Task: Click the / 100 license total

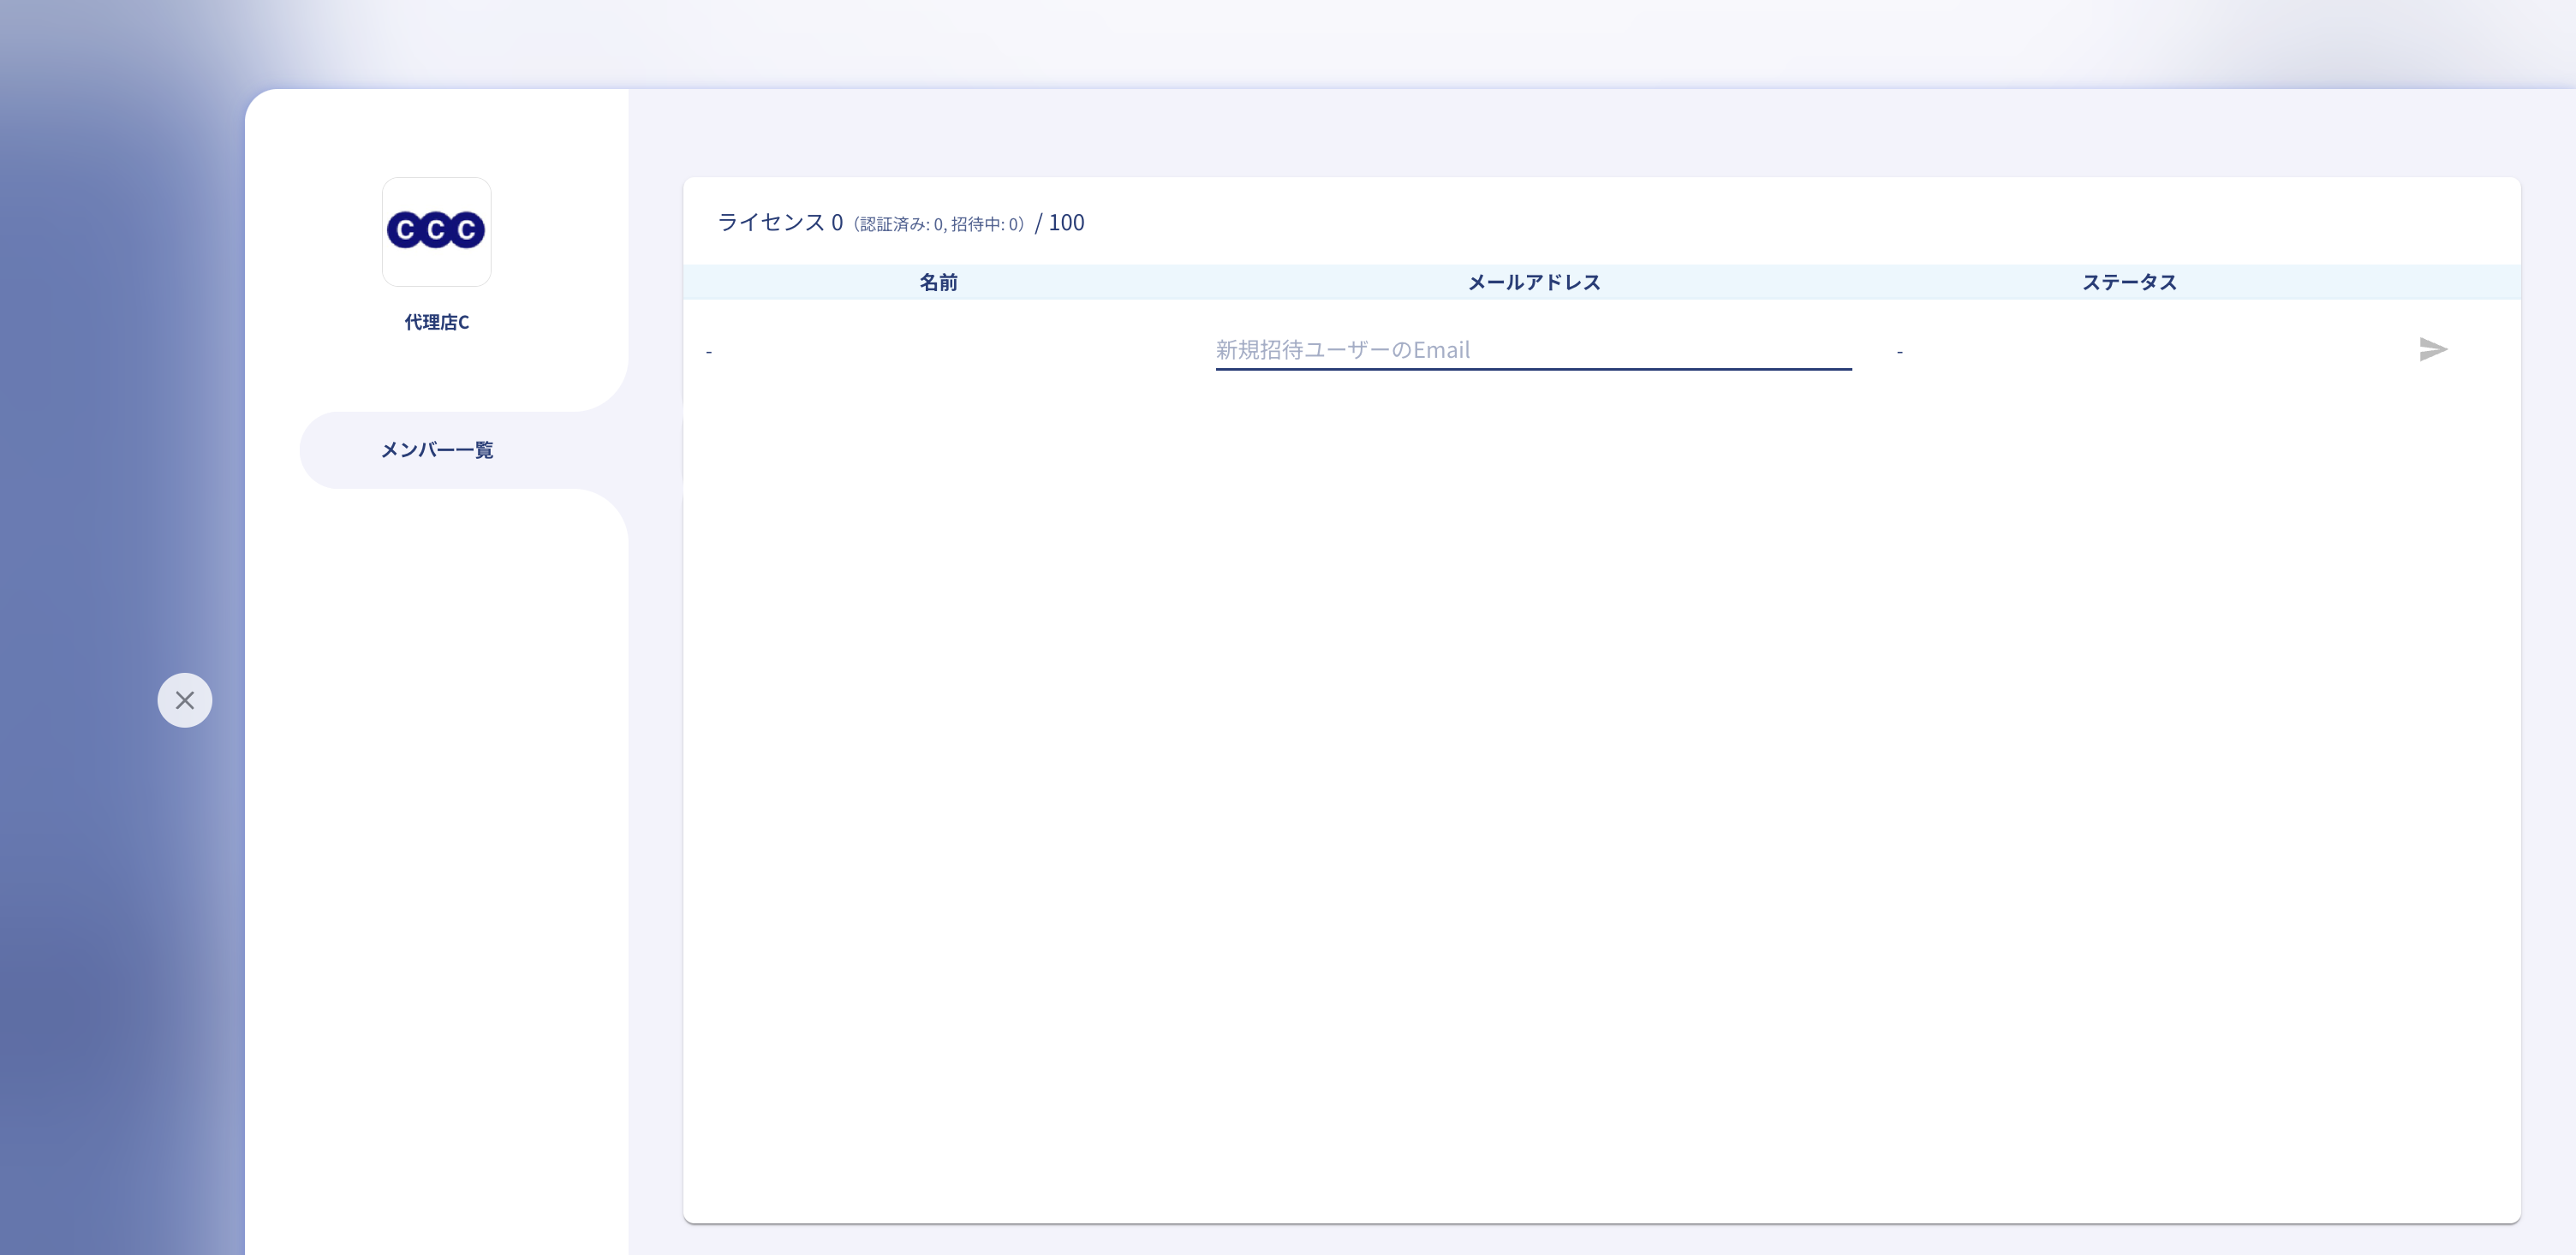Action: click(1060, 222)
